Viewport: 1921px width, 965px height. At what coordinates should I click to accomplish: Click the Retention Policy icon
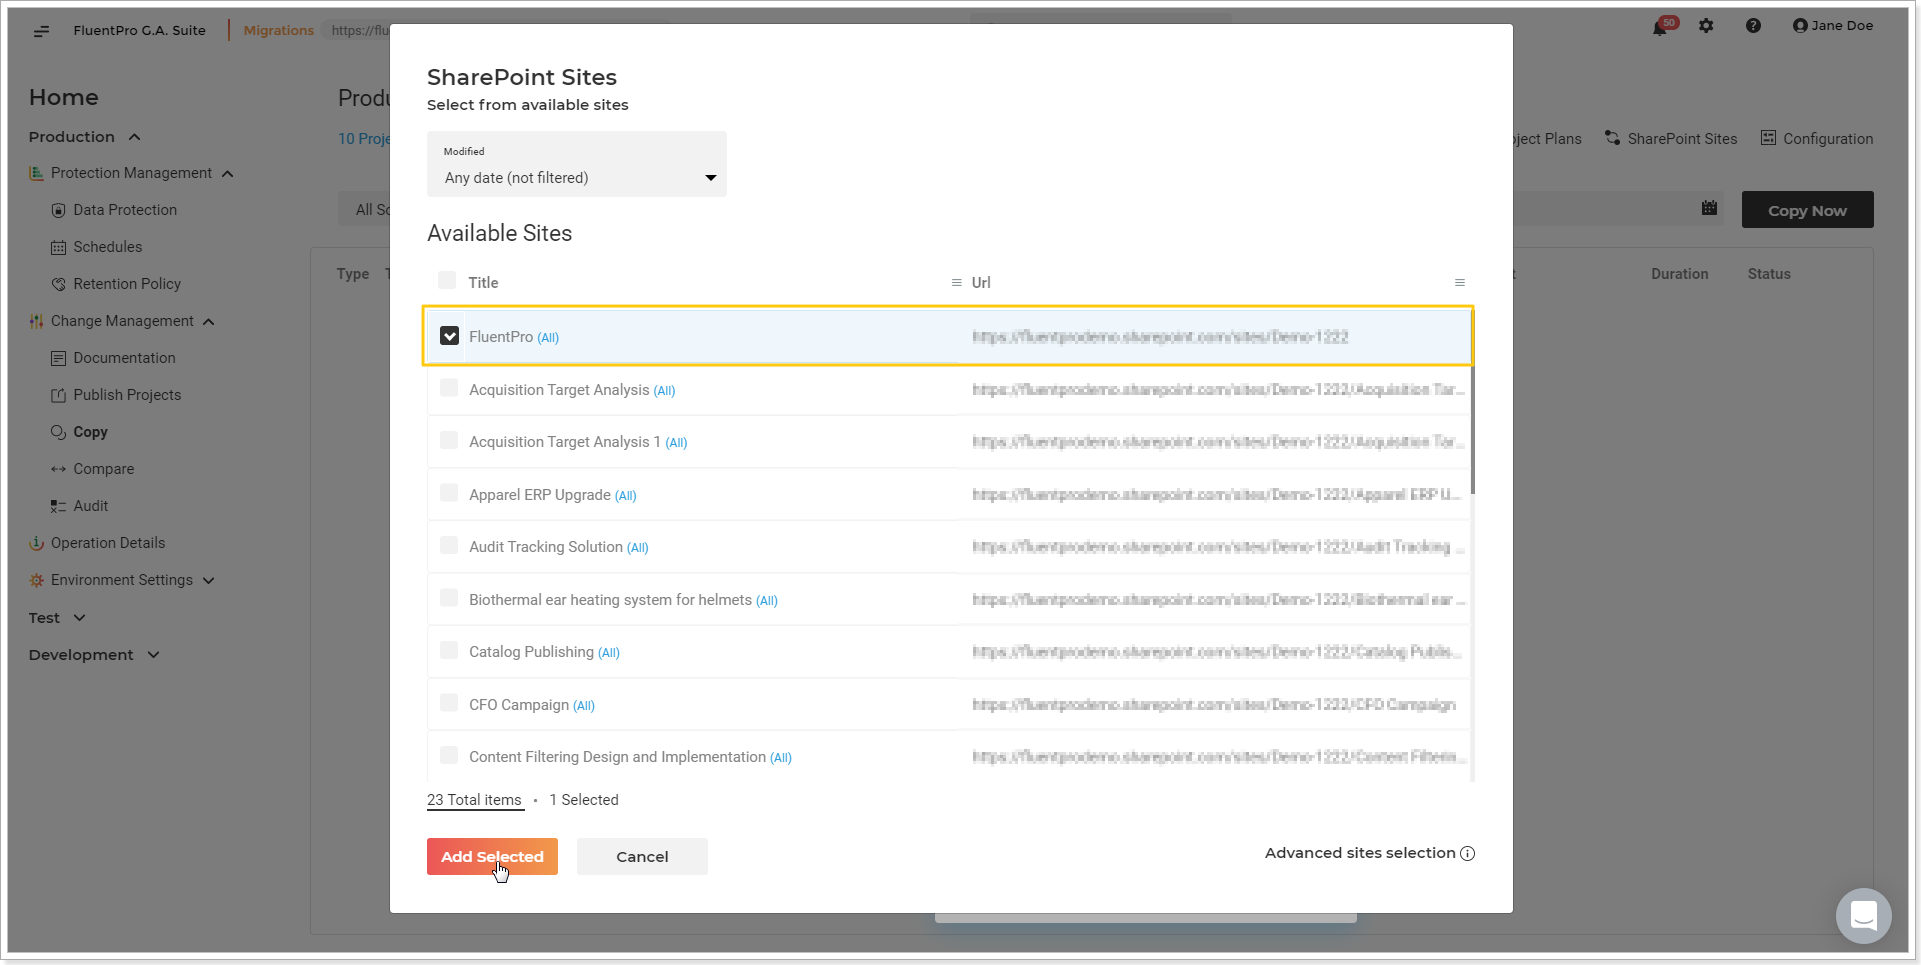coord(59,284)
